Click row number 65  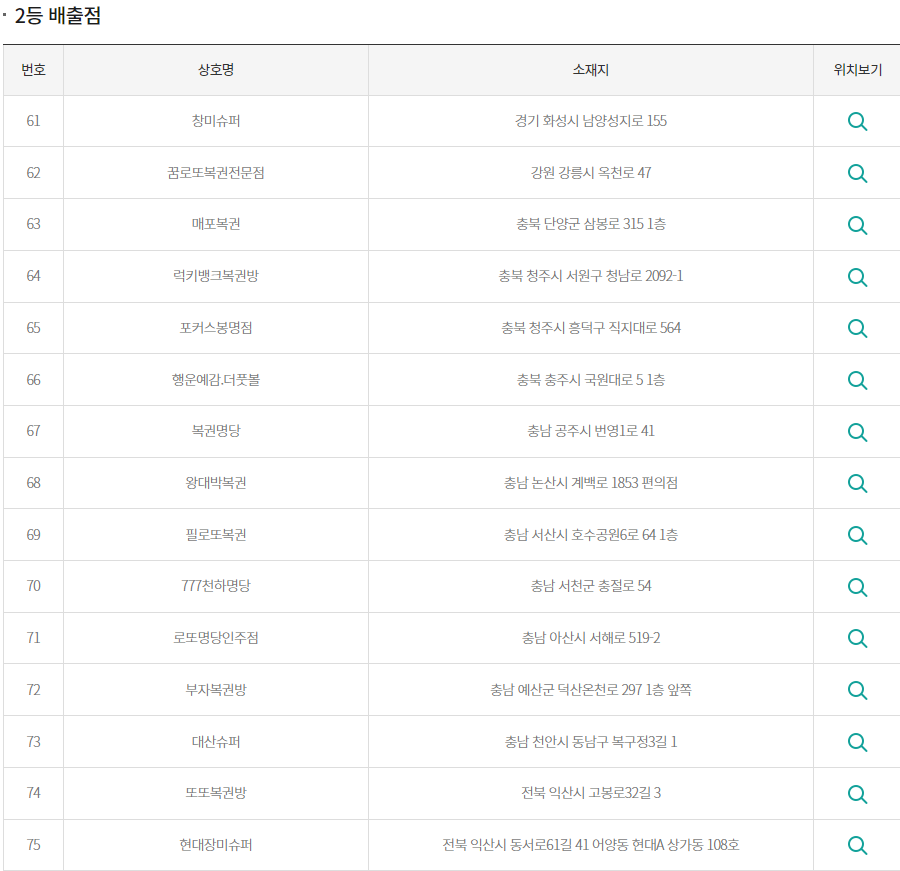pos(33,327)
